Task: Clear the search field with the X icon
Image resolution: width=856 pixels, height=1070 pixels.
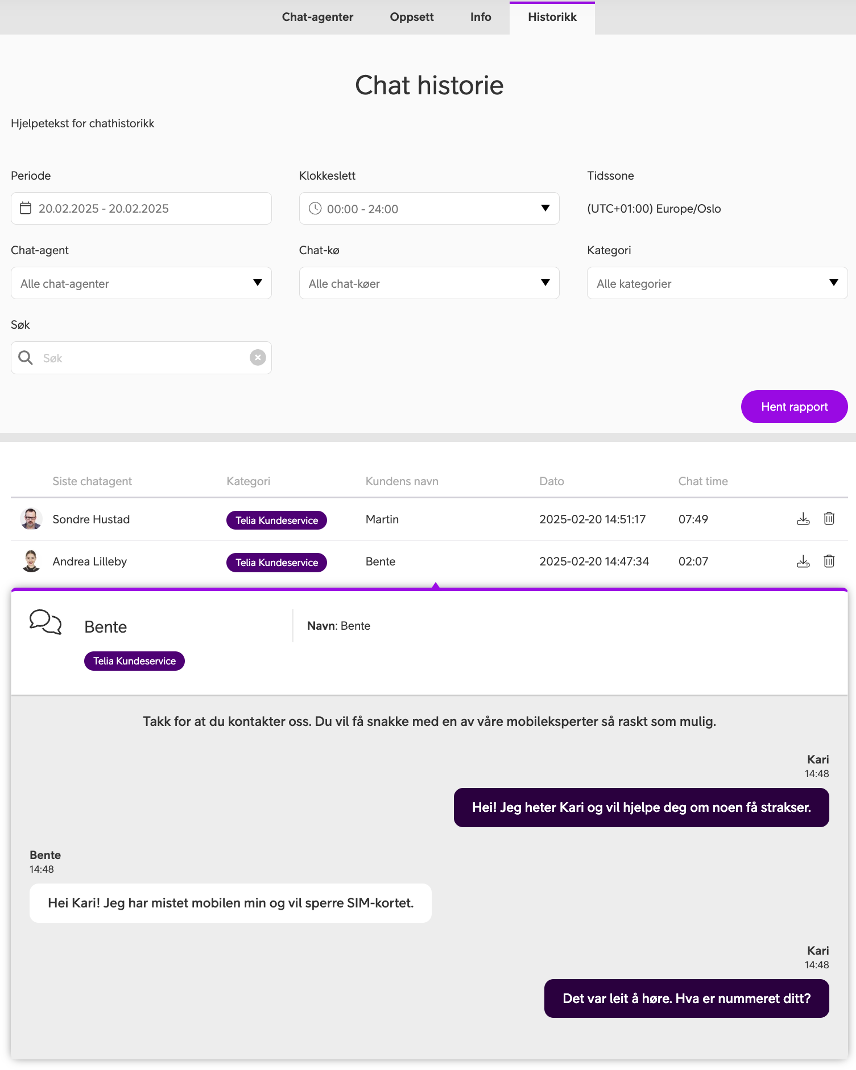Action: coord(257,358)
